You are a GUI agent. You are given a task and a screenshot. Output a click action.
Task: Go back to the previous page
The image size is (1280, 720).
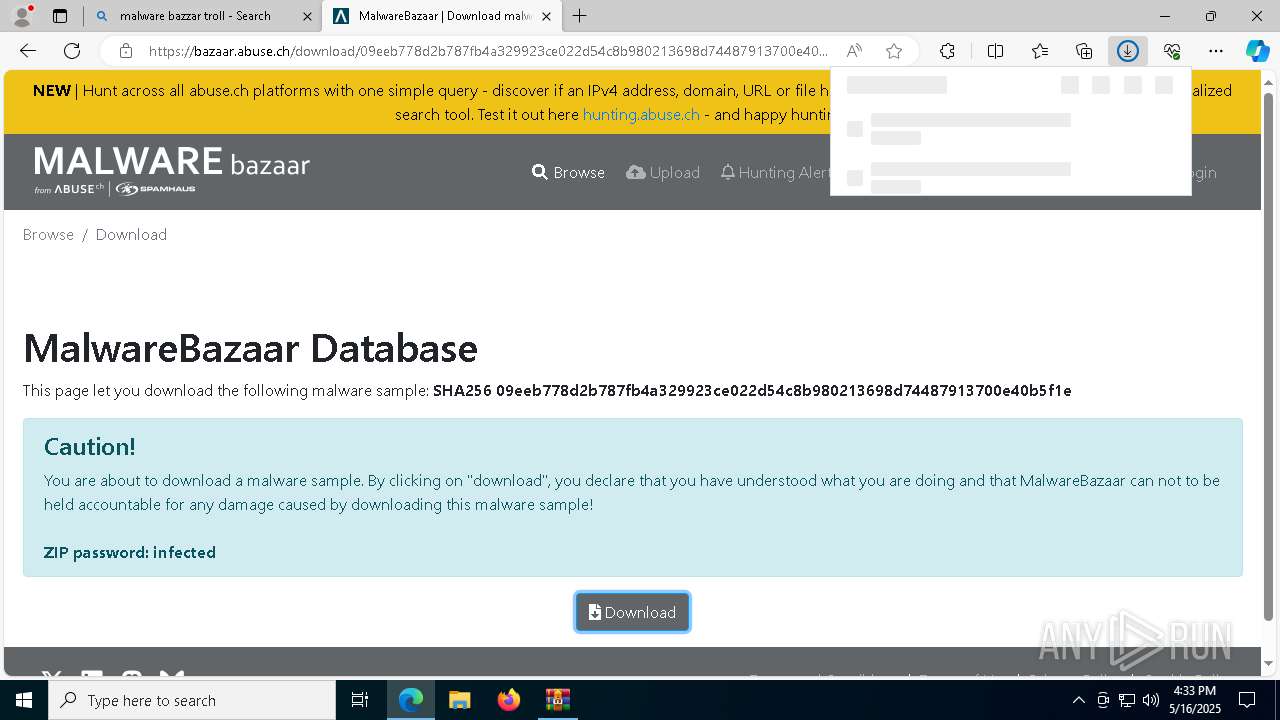click(x=28, y=51)
